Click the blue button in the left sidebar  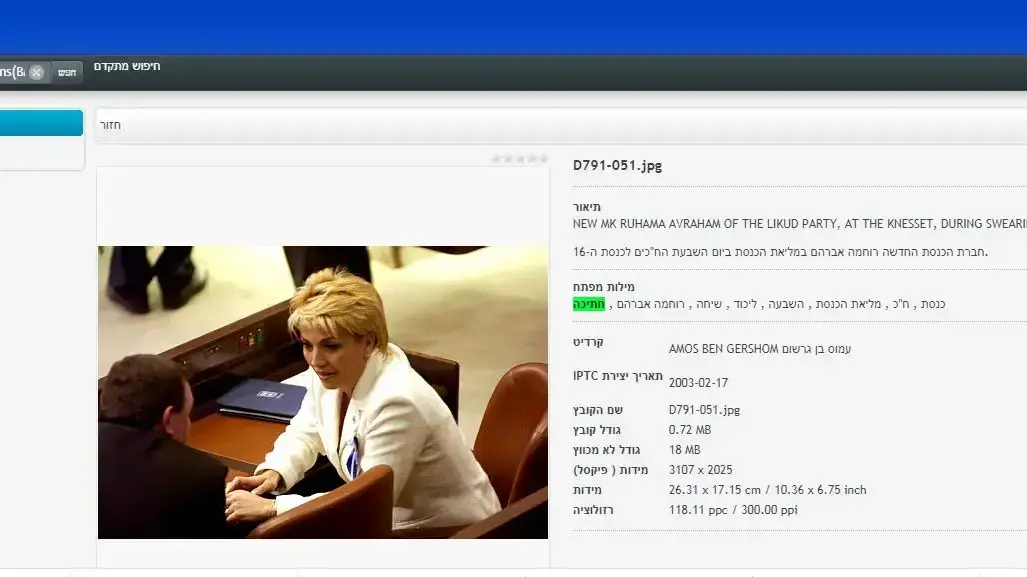[41, 123]
